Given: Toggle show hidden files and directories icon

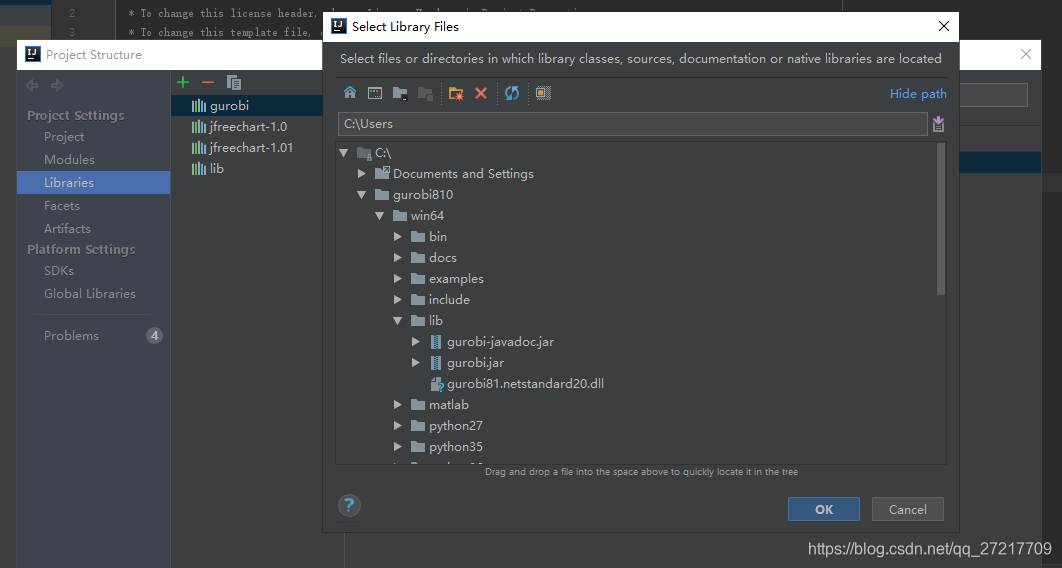Looking at the screenshot, I should click(x=543, y=93).
